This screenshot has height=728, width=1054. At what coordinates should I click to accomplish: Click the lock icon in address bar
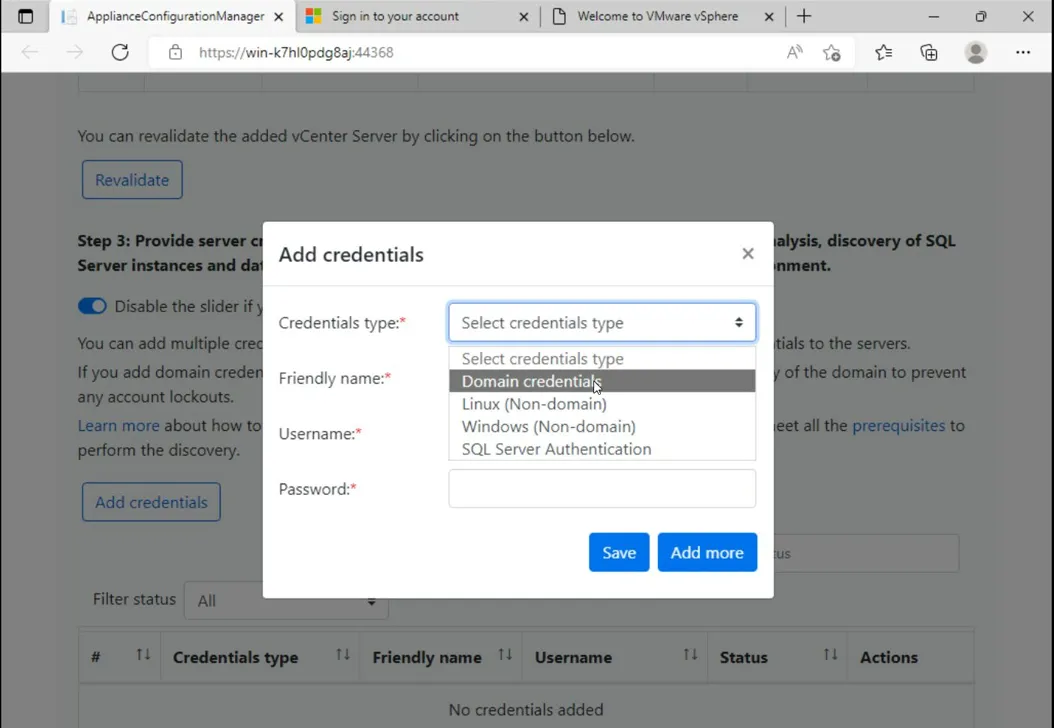tap(175, 52)
